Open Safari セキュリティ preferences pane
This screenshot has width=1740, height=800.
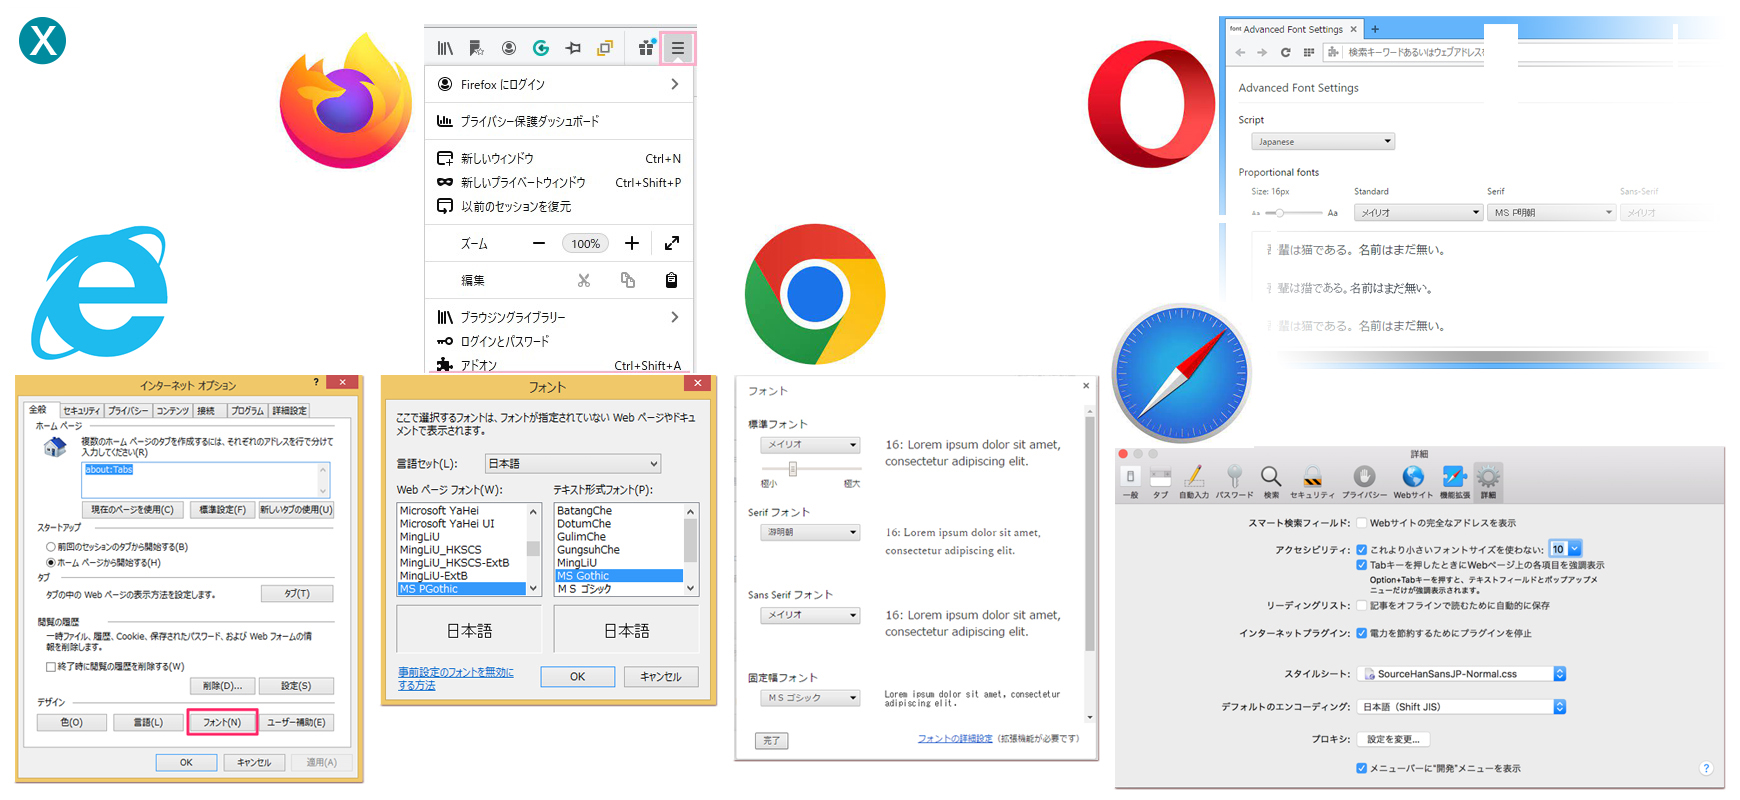click(1312, 481)
